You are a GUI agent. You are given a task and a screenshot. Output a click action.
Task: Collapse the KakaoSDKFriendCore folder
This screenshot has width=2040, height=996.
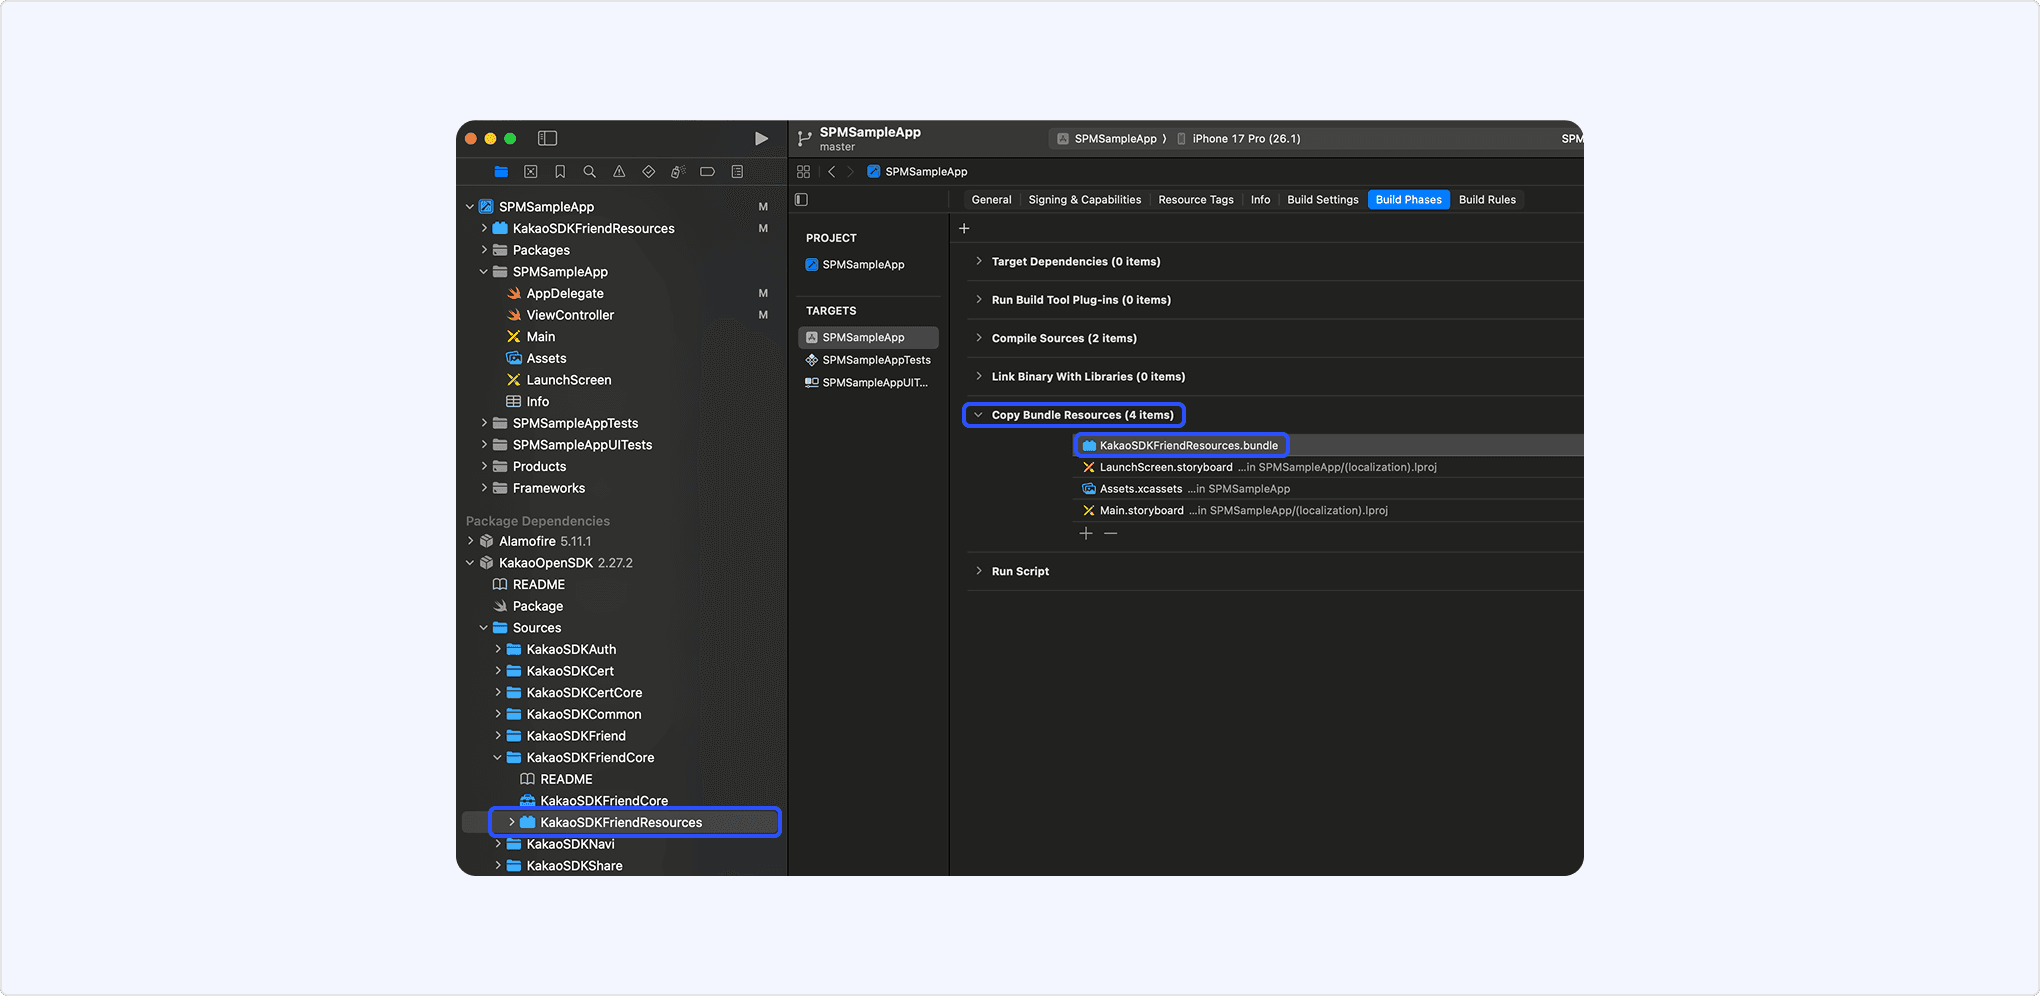click(498, 758)
